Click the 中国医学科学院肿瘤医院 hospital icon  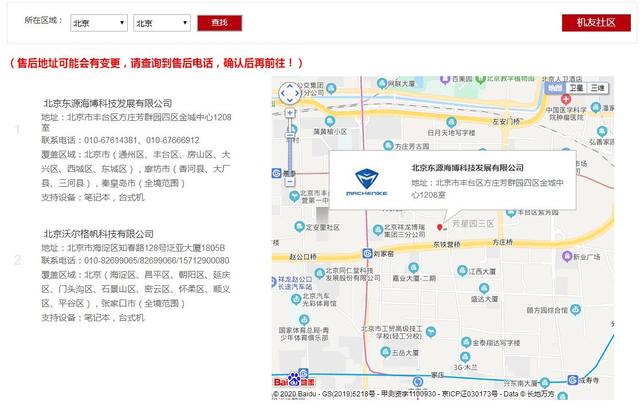pyautogui.click(x=566, y=99)
